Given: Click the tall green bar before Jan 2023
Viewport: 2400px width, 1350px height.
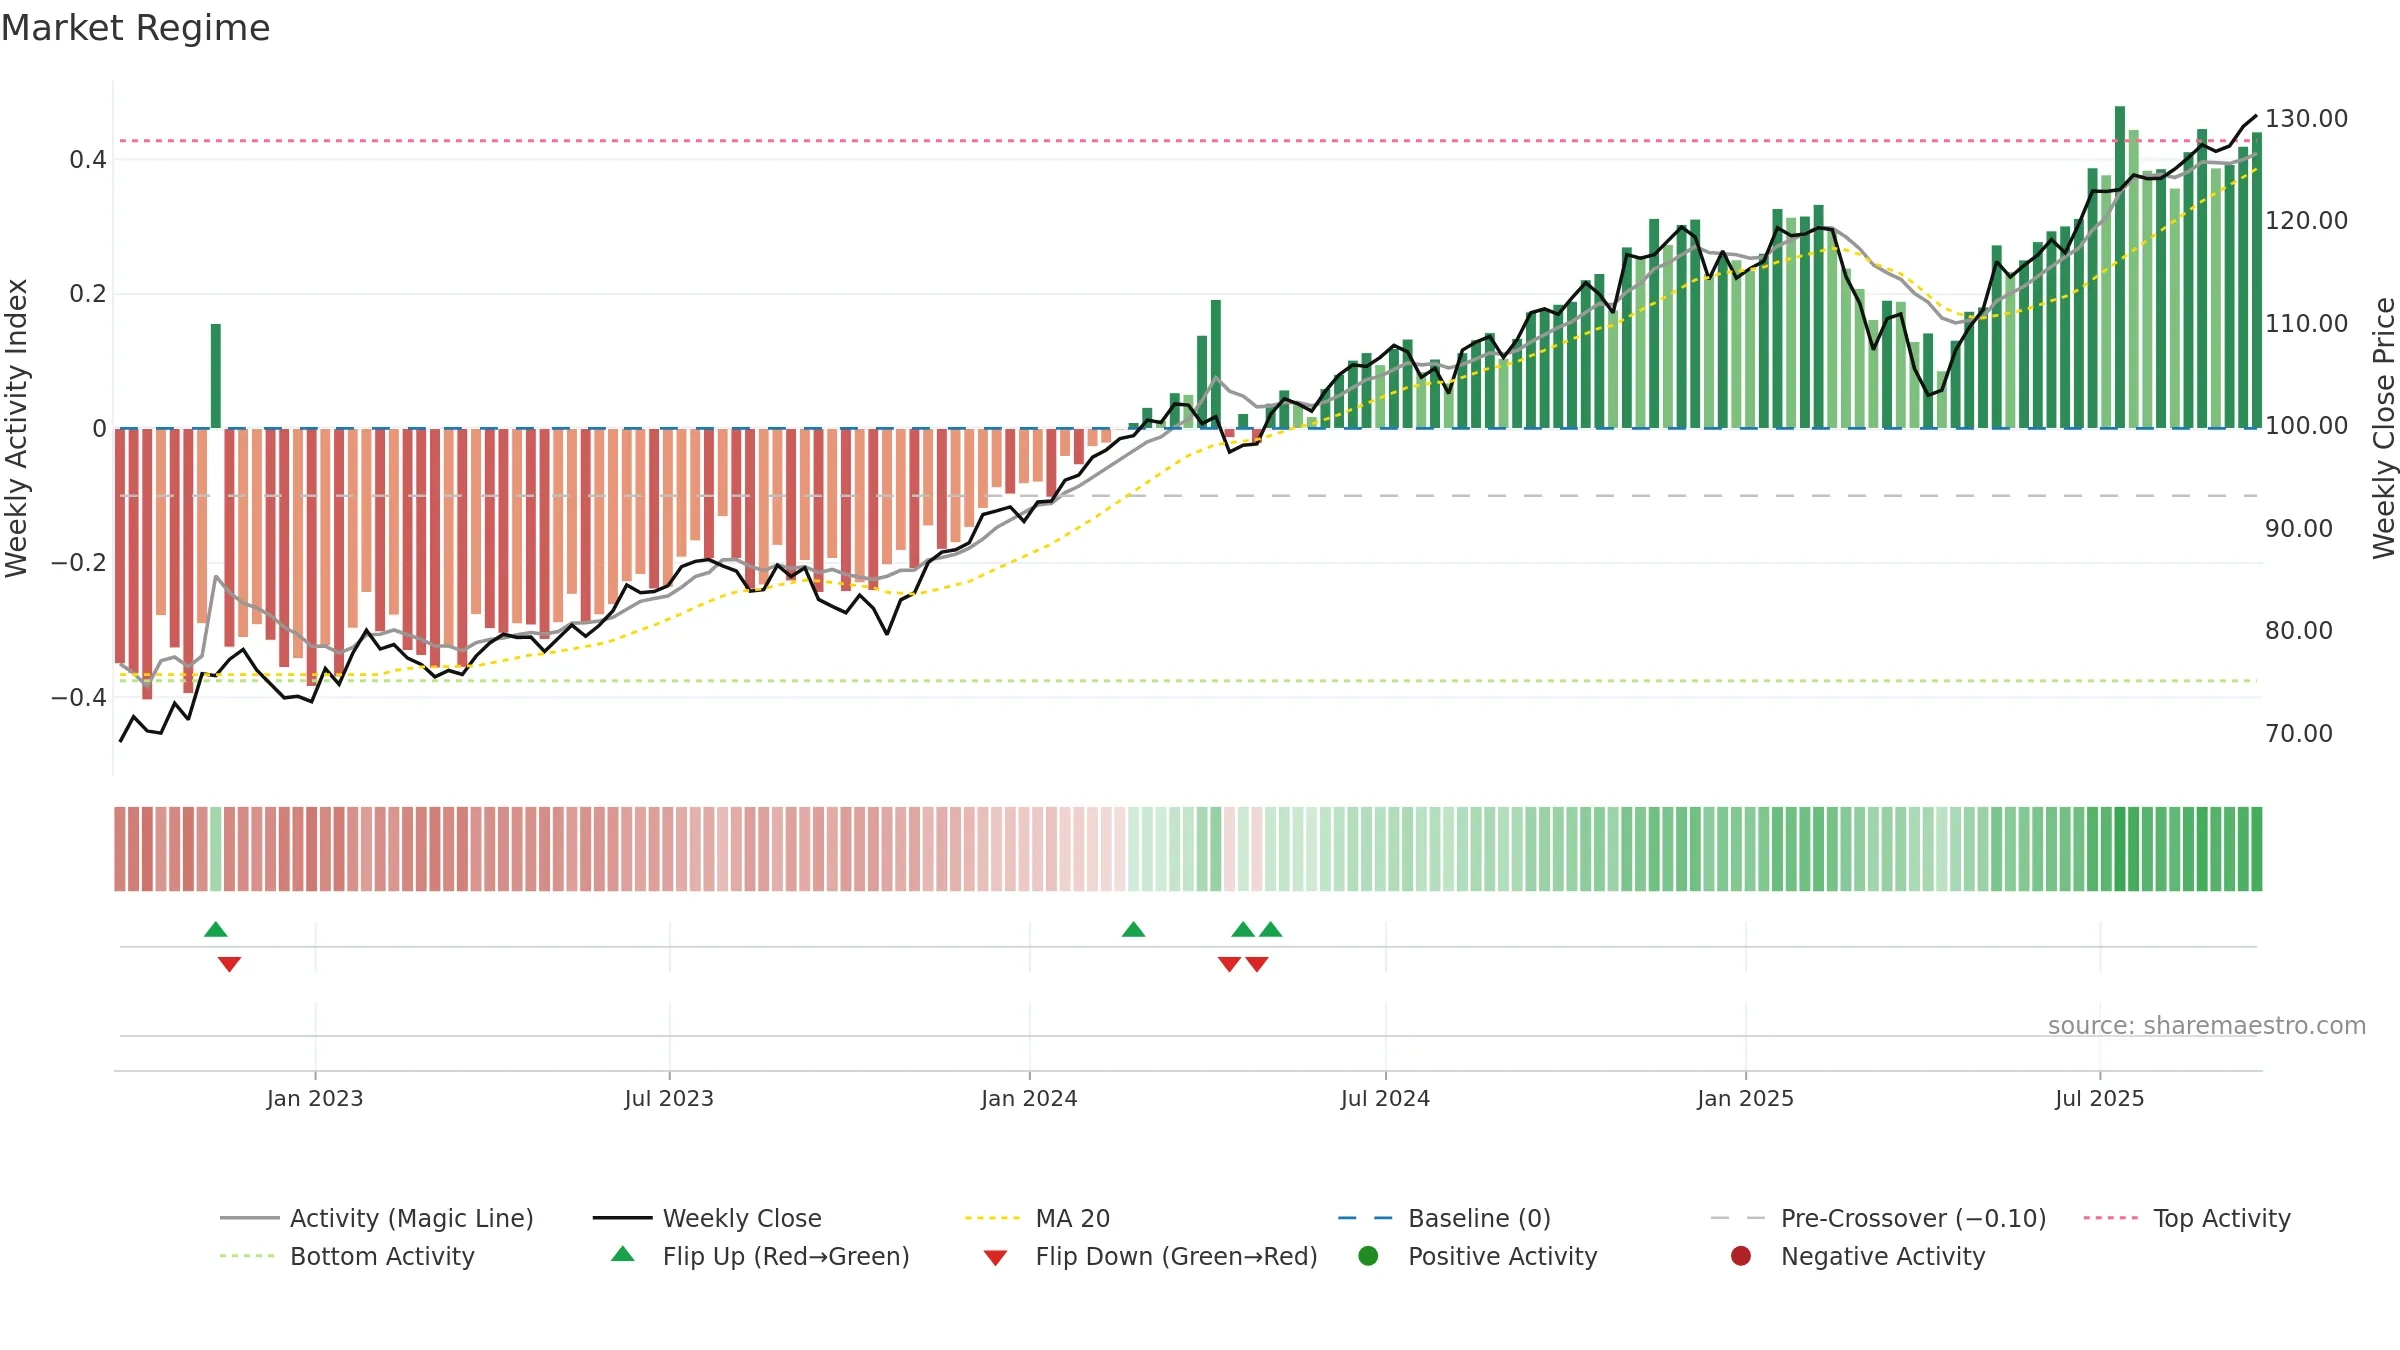Looking at the screenshot, I should [216, 376].
